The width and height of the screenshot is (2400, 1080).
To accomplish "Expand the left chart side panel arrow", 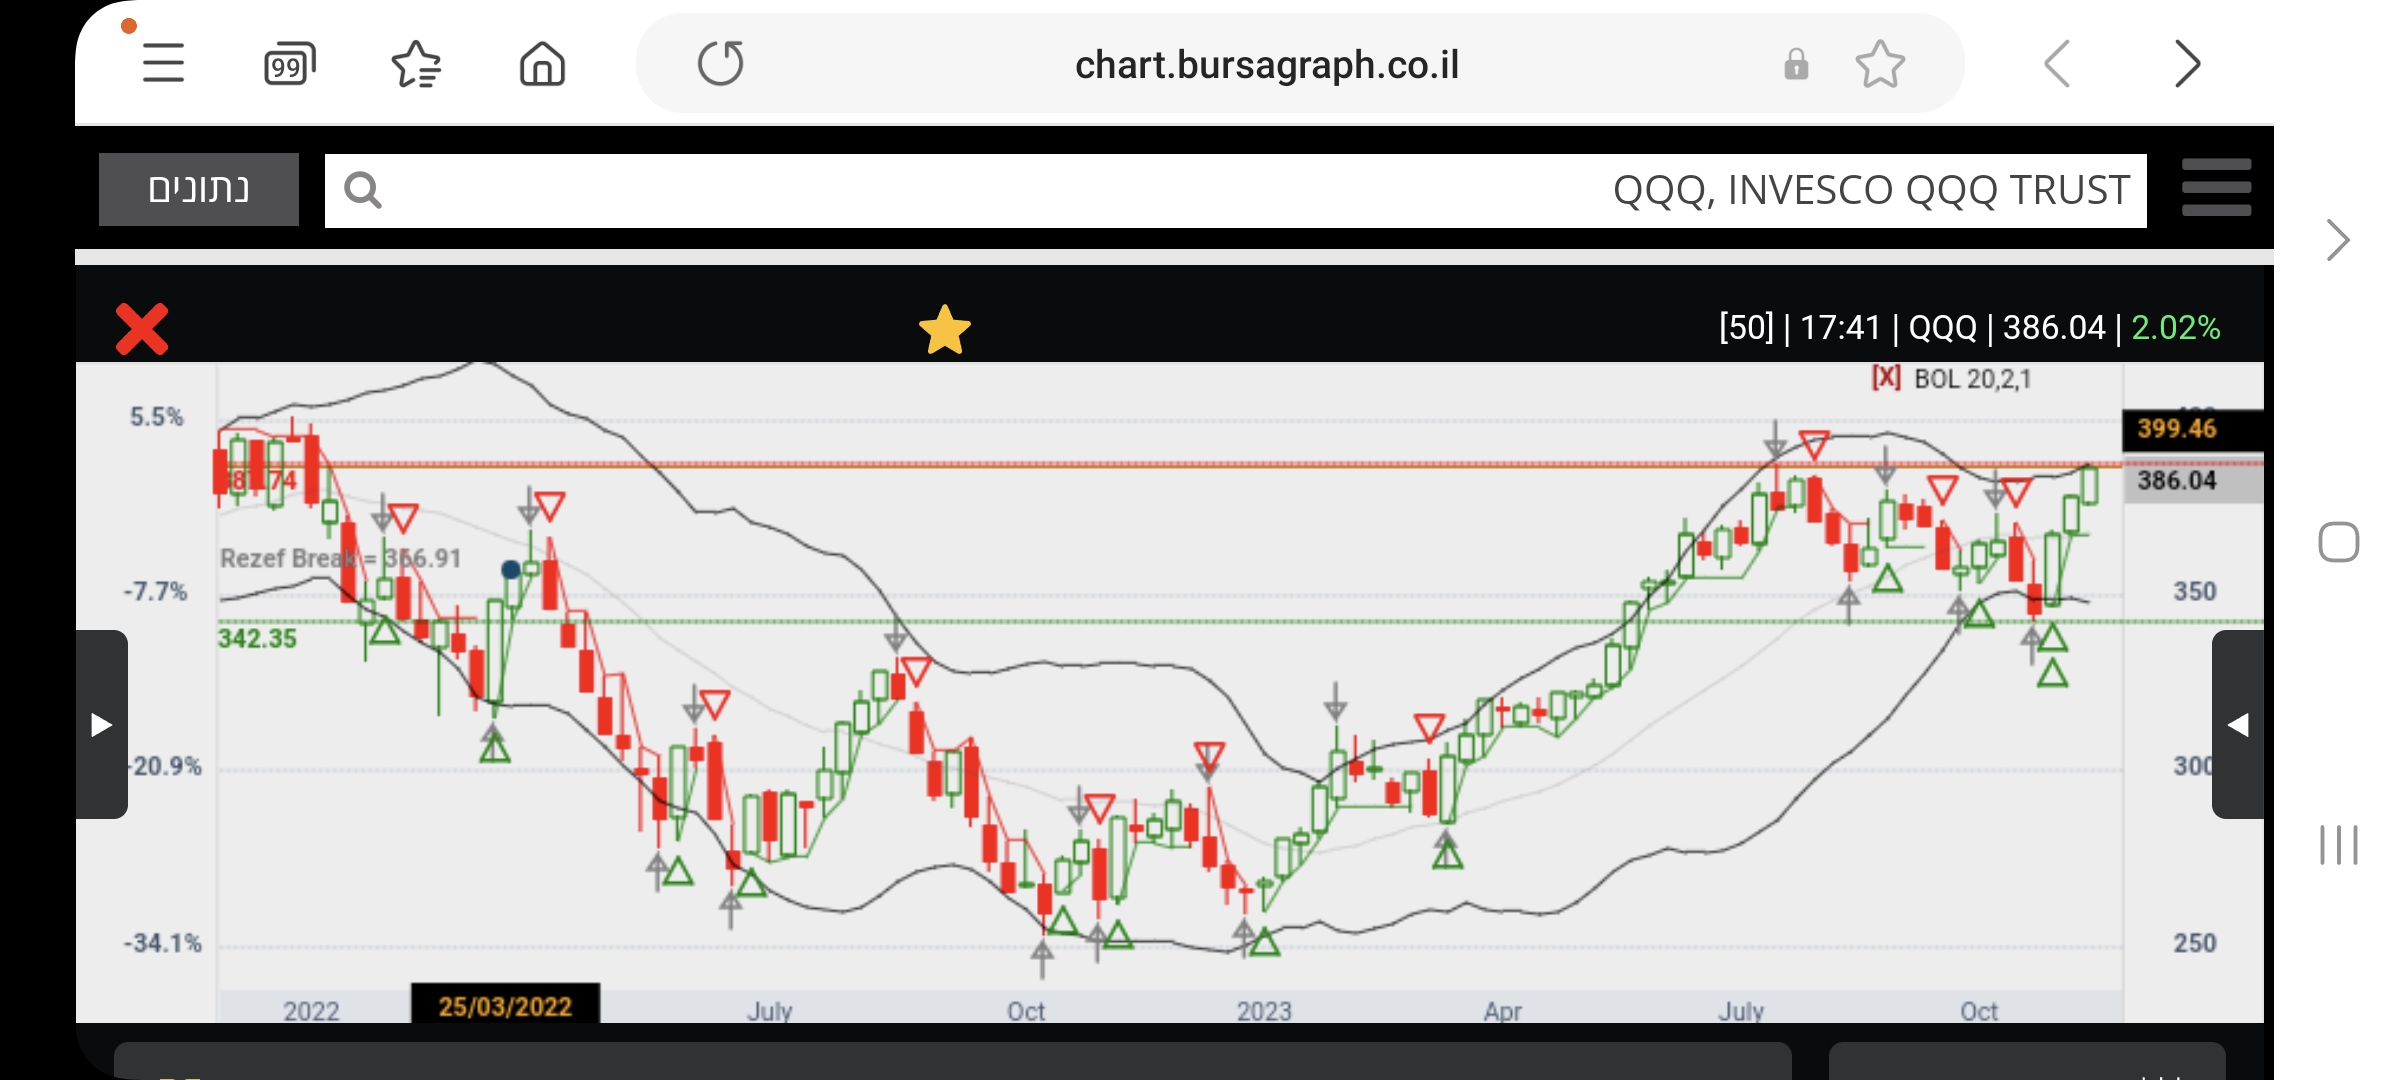I will pyautogui.click(x=101, y=725).
